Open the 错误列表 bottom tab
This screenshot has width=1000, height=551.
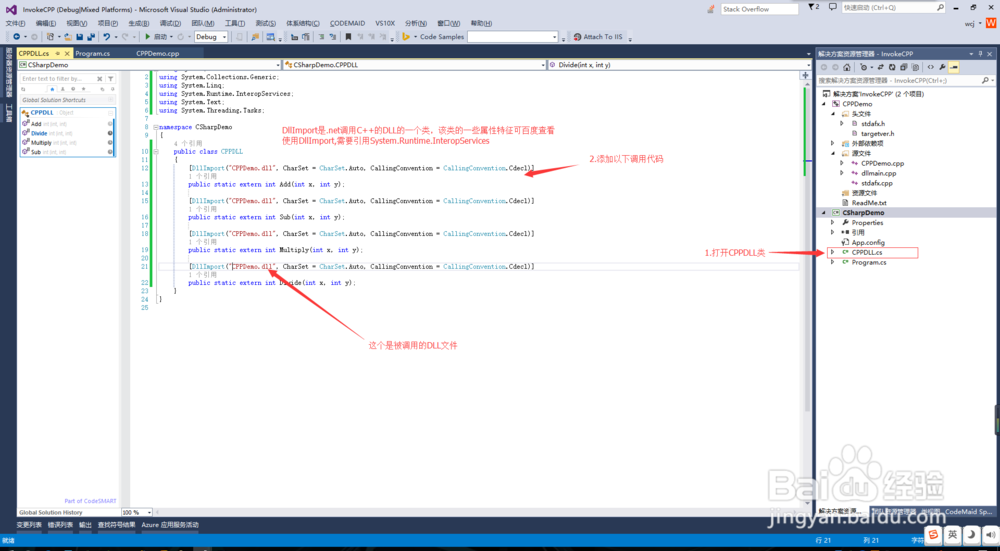pyautogui.click(x=60, y=525)
